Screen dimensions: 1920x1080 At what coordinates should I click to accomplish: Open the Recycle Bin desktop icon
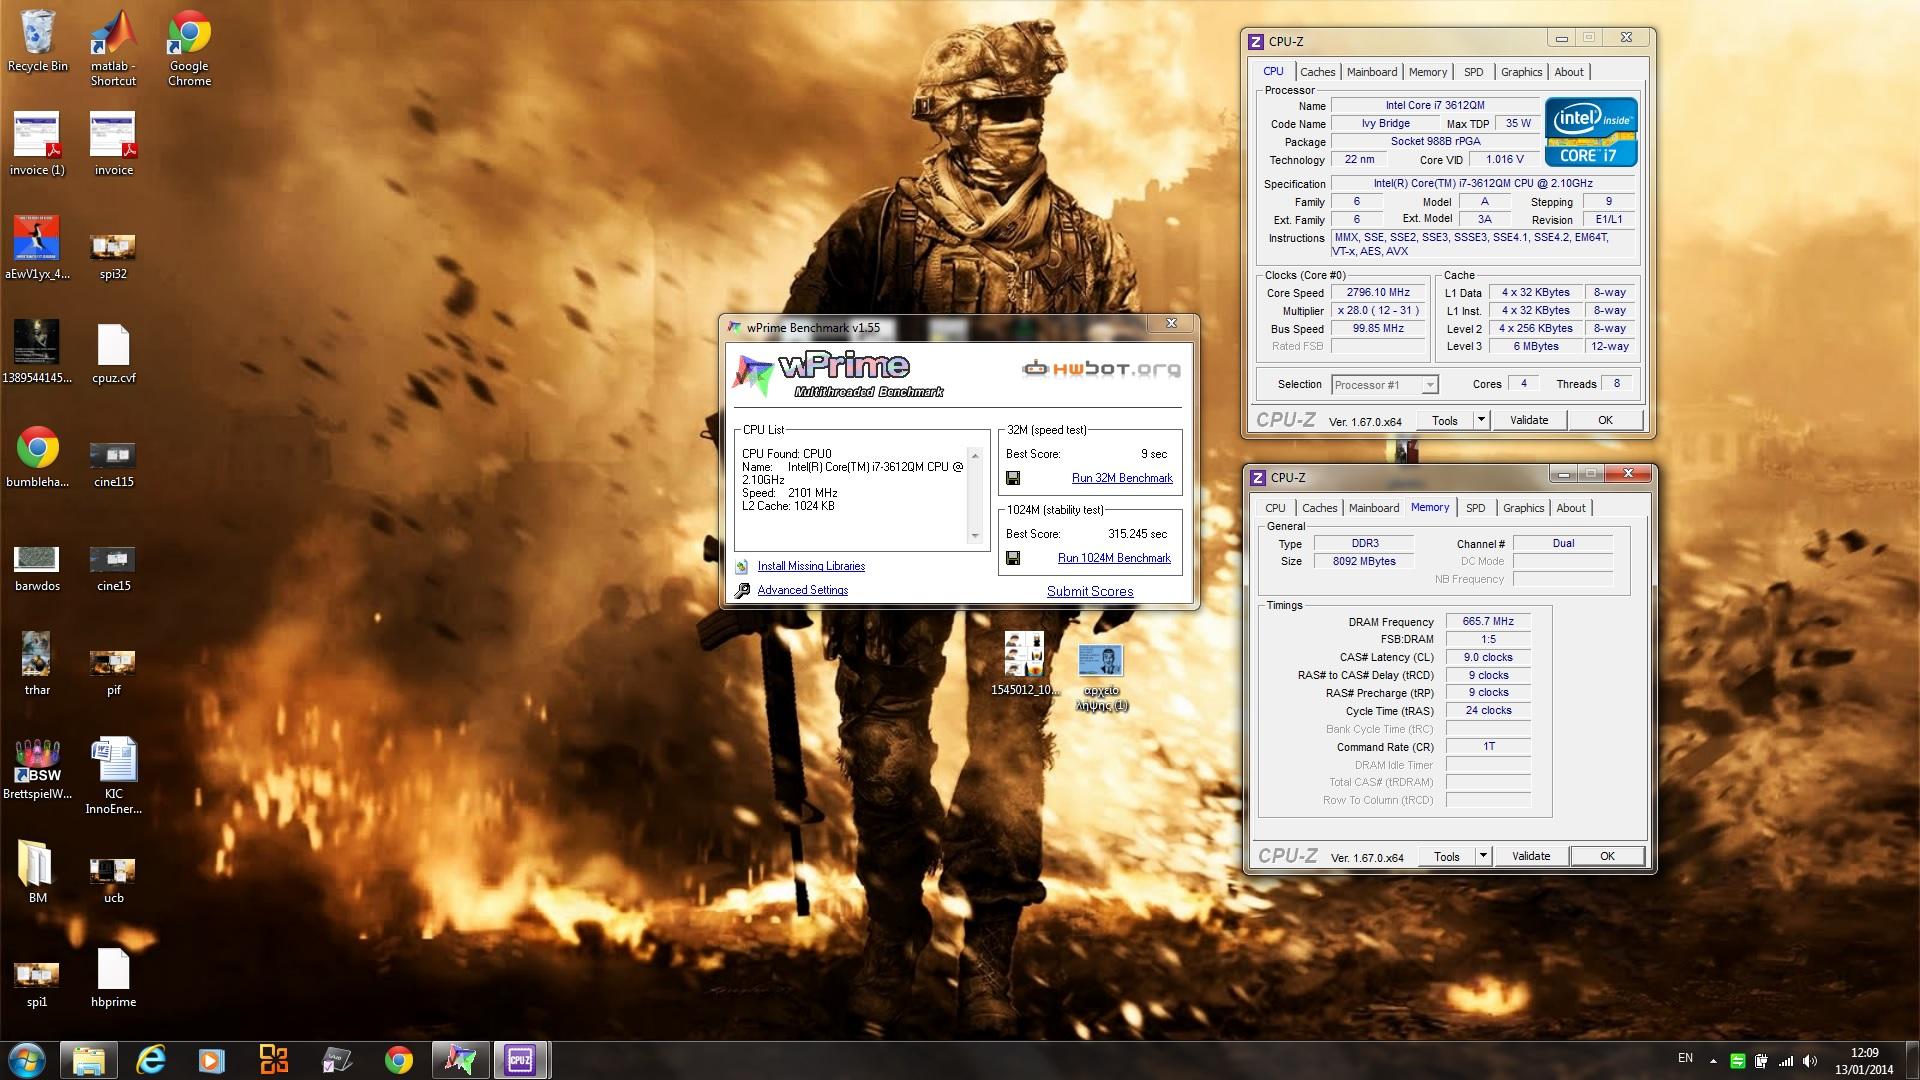coord(37,41)
